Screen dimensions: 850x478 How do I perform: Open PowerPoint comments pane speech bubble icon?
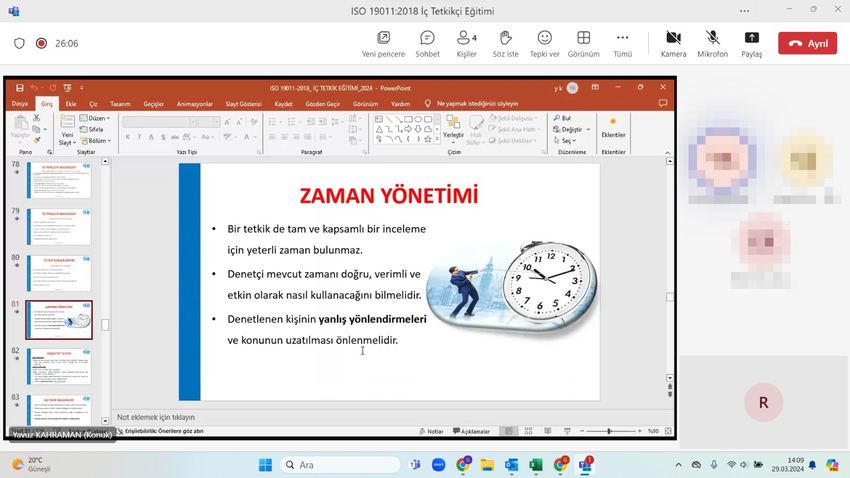click(662, 103)
